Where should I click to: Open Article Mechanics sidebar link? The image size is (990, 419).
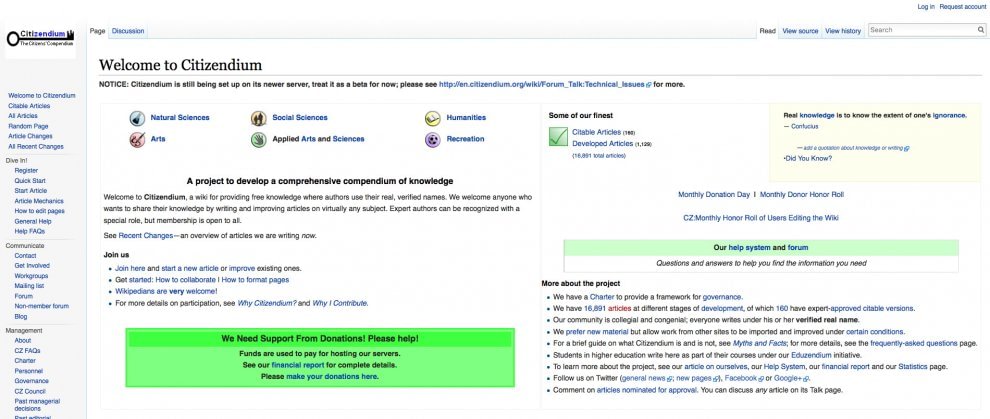click(39, 201)
